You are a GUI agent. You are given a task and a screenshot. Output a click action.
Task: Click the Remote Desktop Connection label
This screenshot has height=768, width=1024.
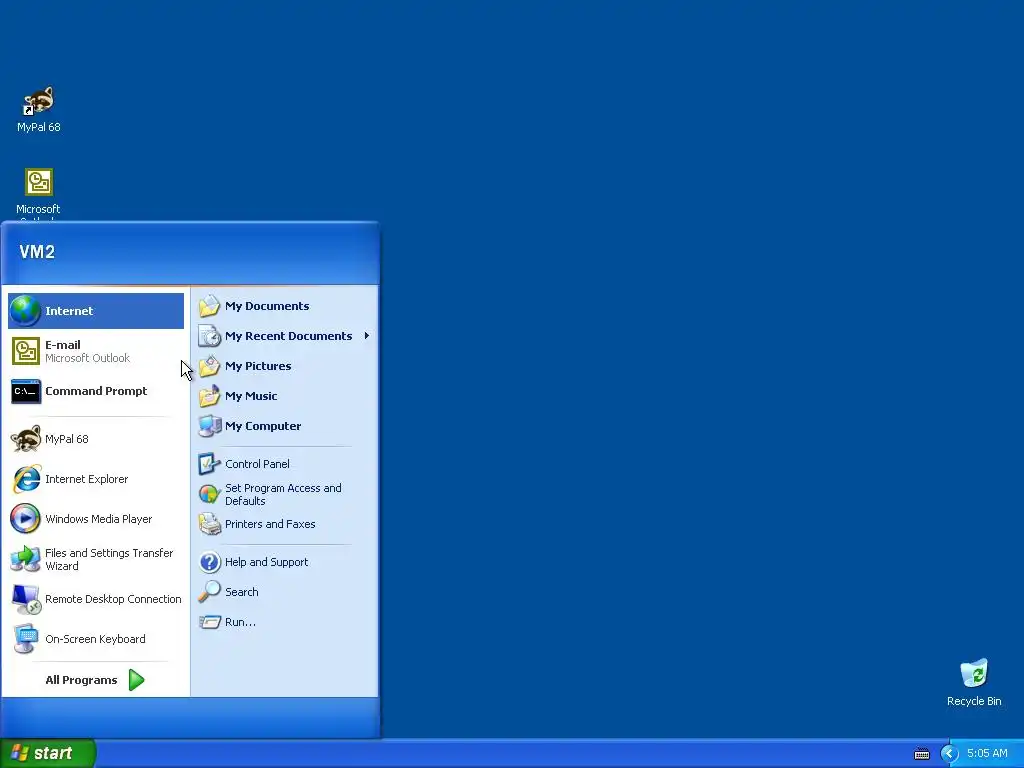[113, 599]
